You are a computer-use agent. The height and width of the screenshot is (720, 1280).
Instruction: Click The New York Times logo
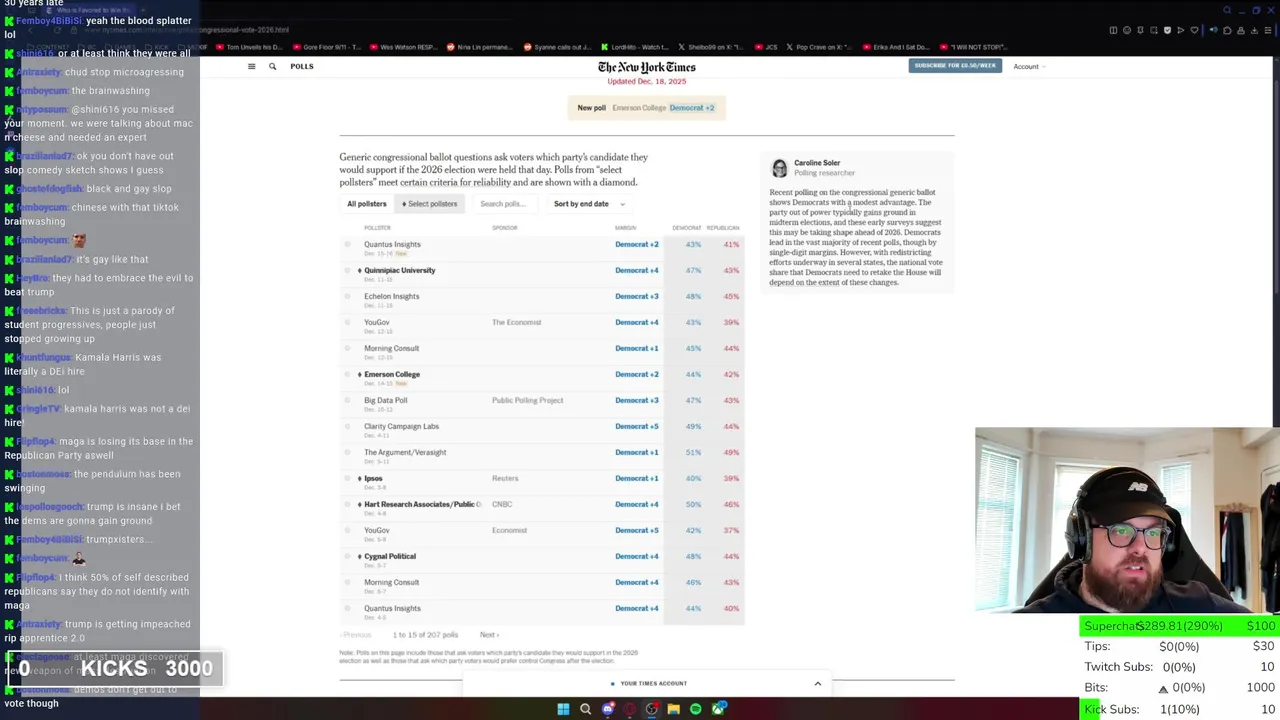coord(647,67)
